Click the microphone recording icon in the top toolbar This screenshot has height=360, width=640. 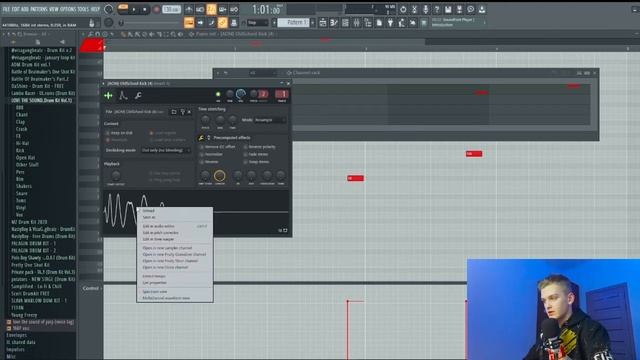[x=425, y=9]
